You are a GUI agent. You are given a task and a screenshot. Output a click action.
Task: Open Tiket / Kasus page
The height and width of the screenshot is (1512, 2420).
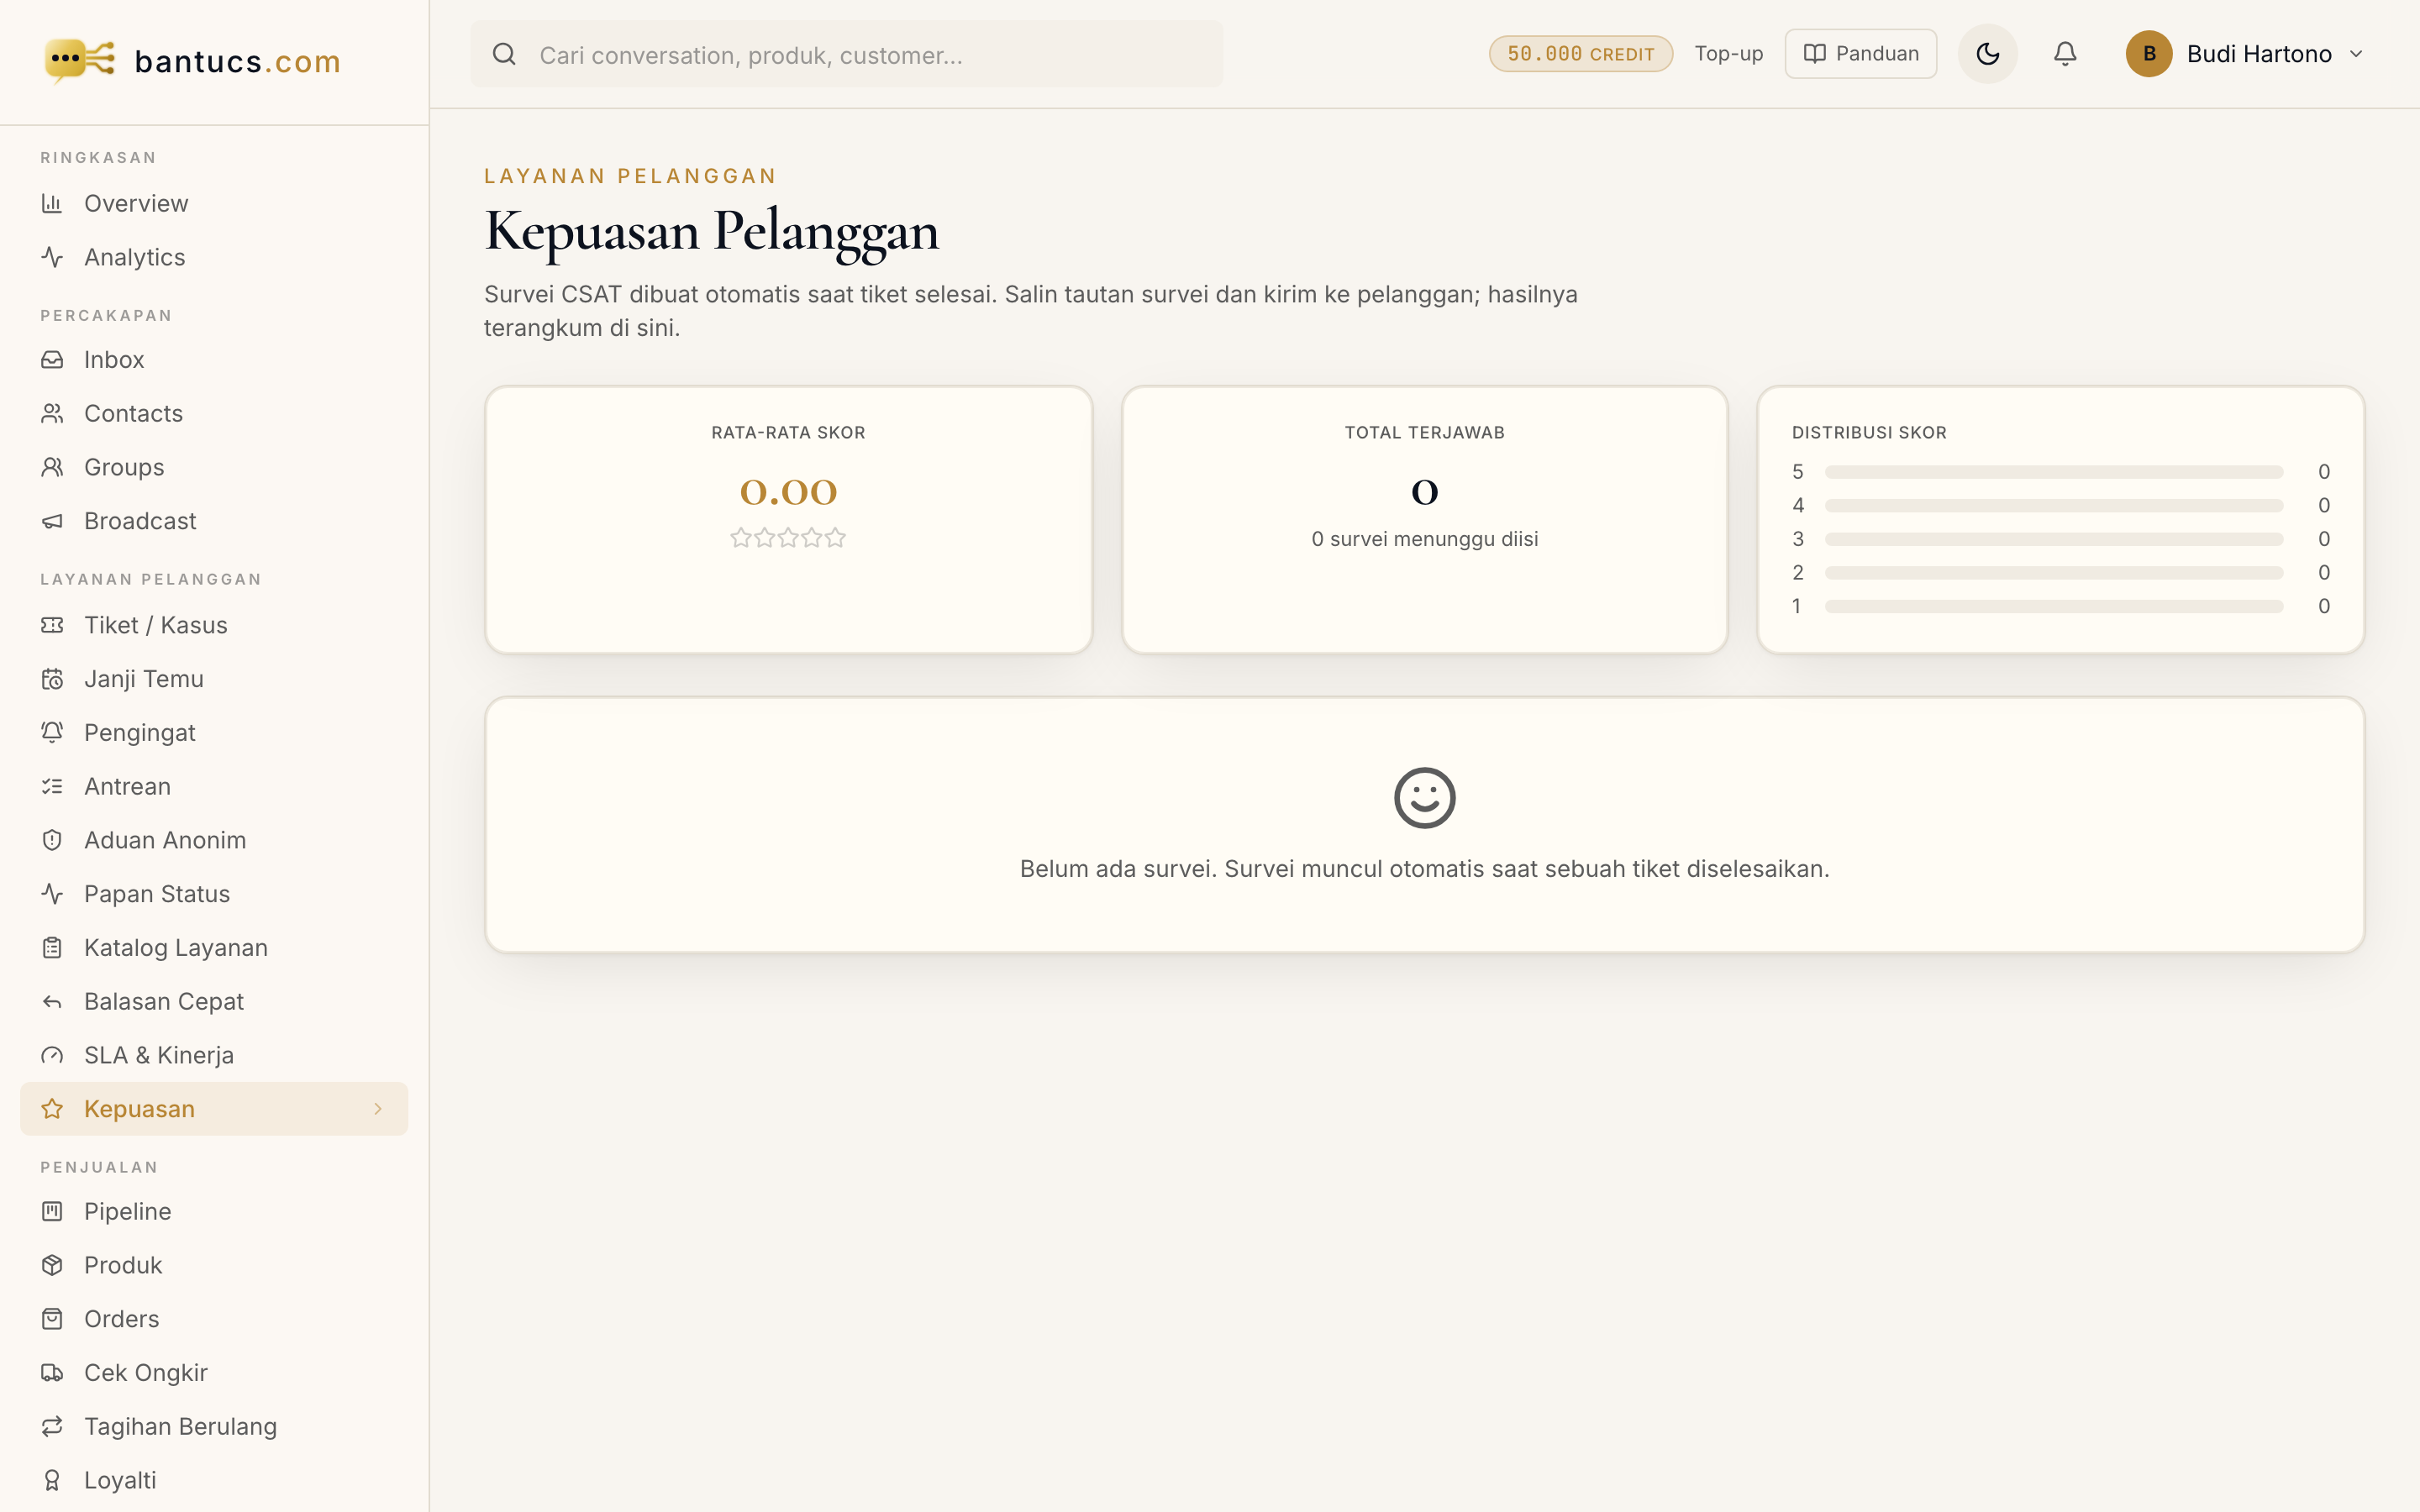tap(214, 625)
